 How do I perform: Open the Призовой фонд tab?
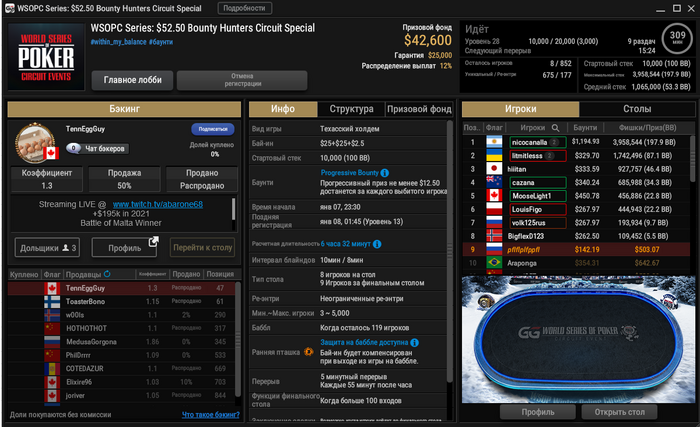click(419, 109)
